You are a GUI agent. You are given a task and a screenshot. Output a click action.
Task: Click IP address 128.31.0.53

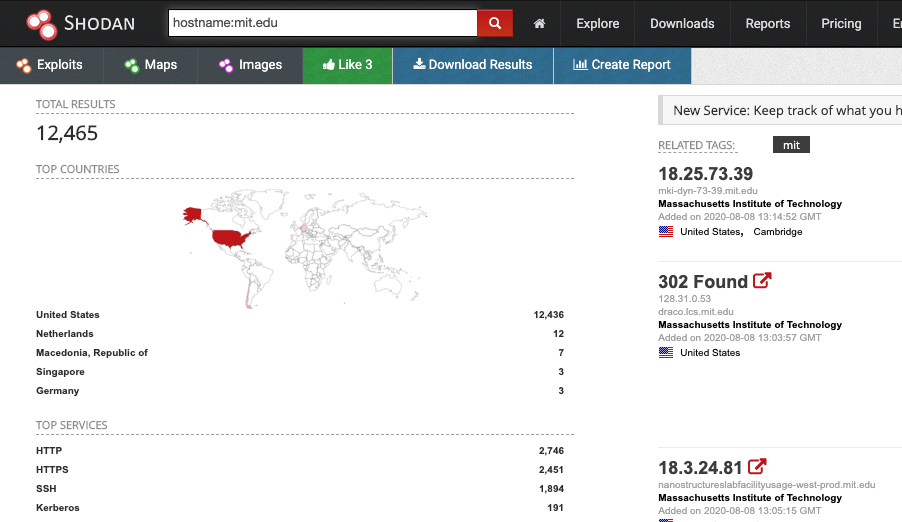(685, 299)
